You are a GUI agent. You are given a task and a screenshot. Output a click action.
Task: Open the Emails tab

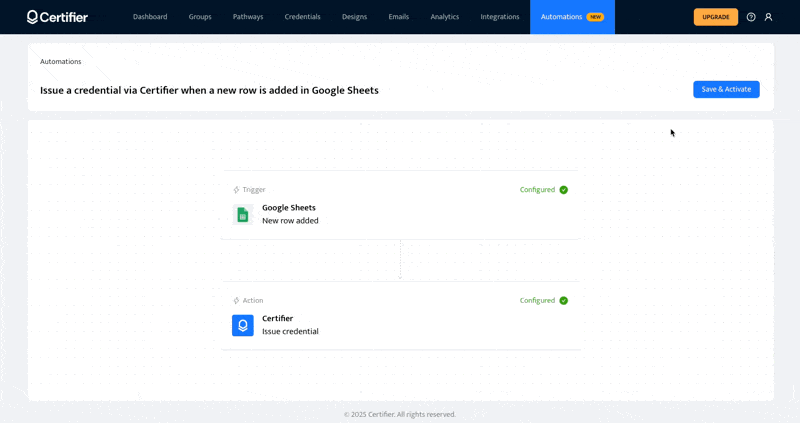coord(398,17)
